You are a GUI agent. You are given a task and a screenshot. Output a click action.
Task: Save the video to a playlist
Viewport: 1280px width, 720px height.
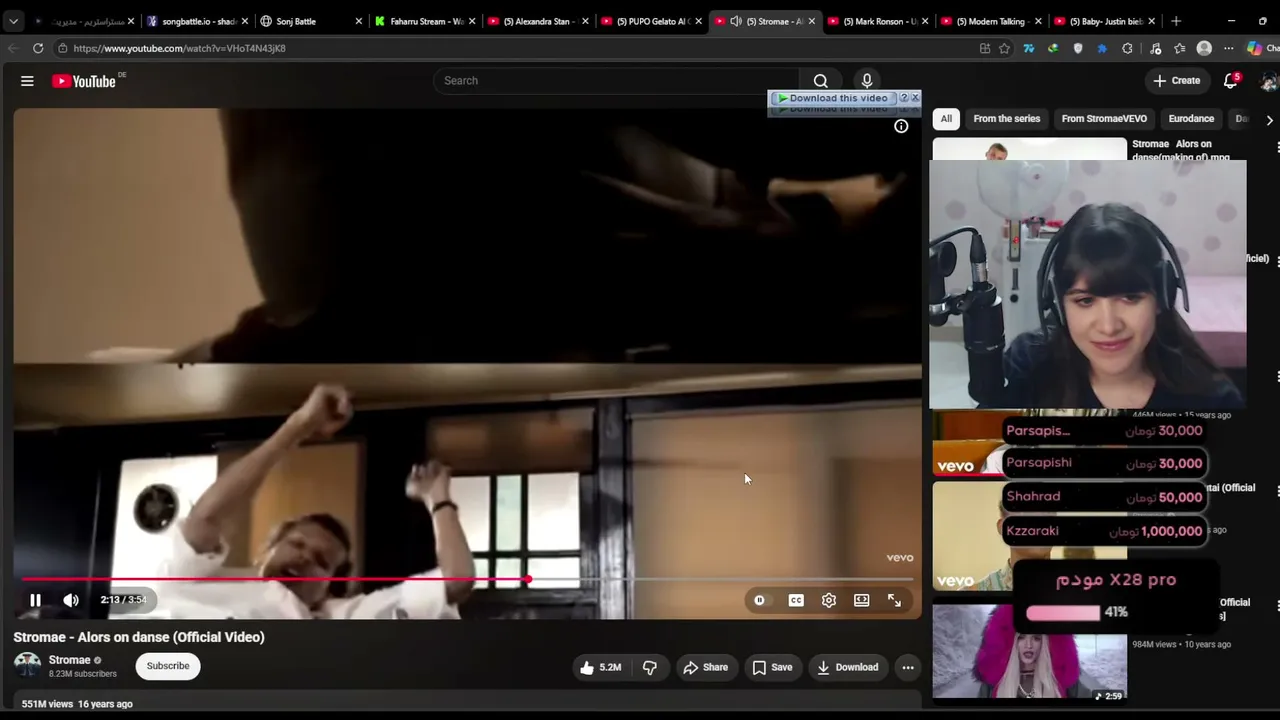point(772,667)
